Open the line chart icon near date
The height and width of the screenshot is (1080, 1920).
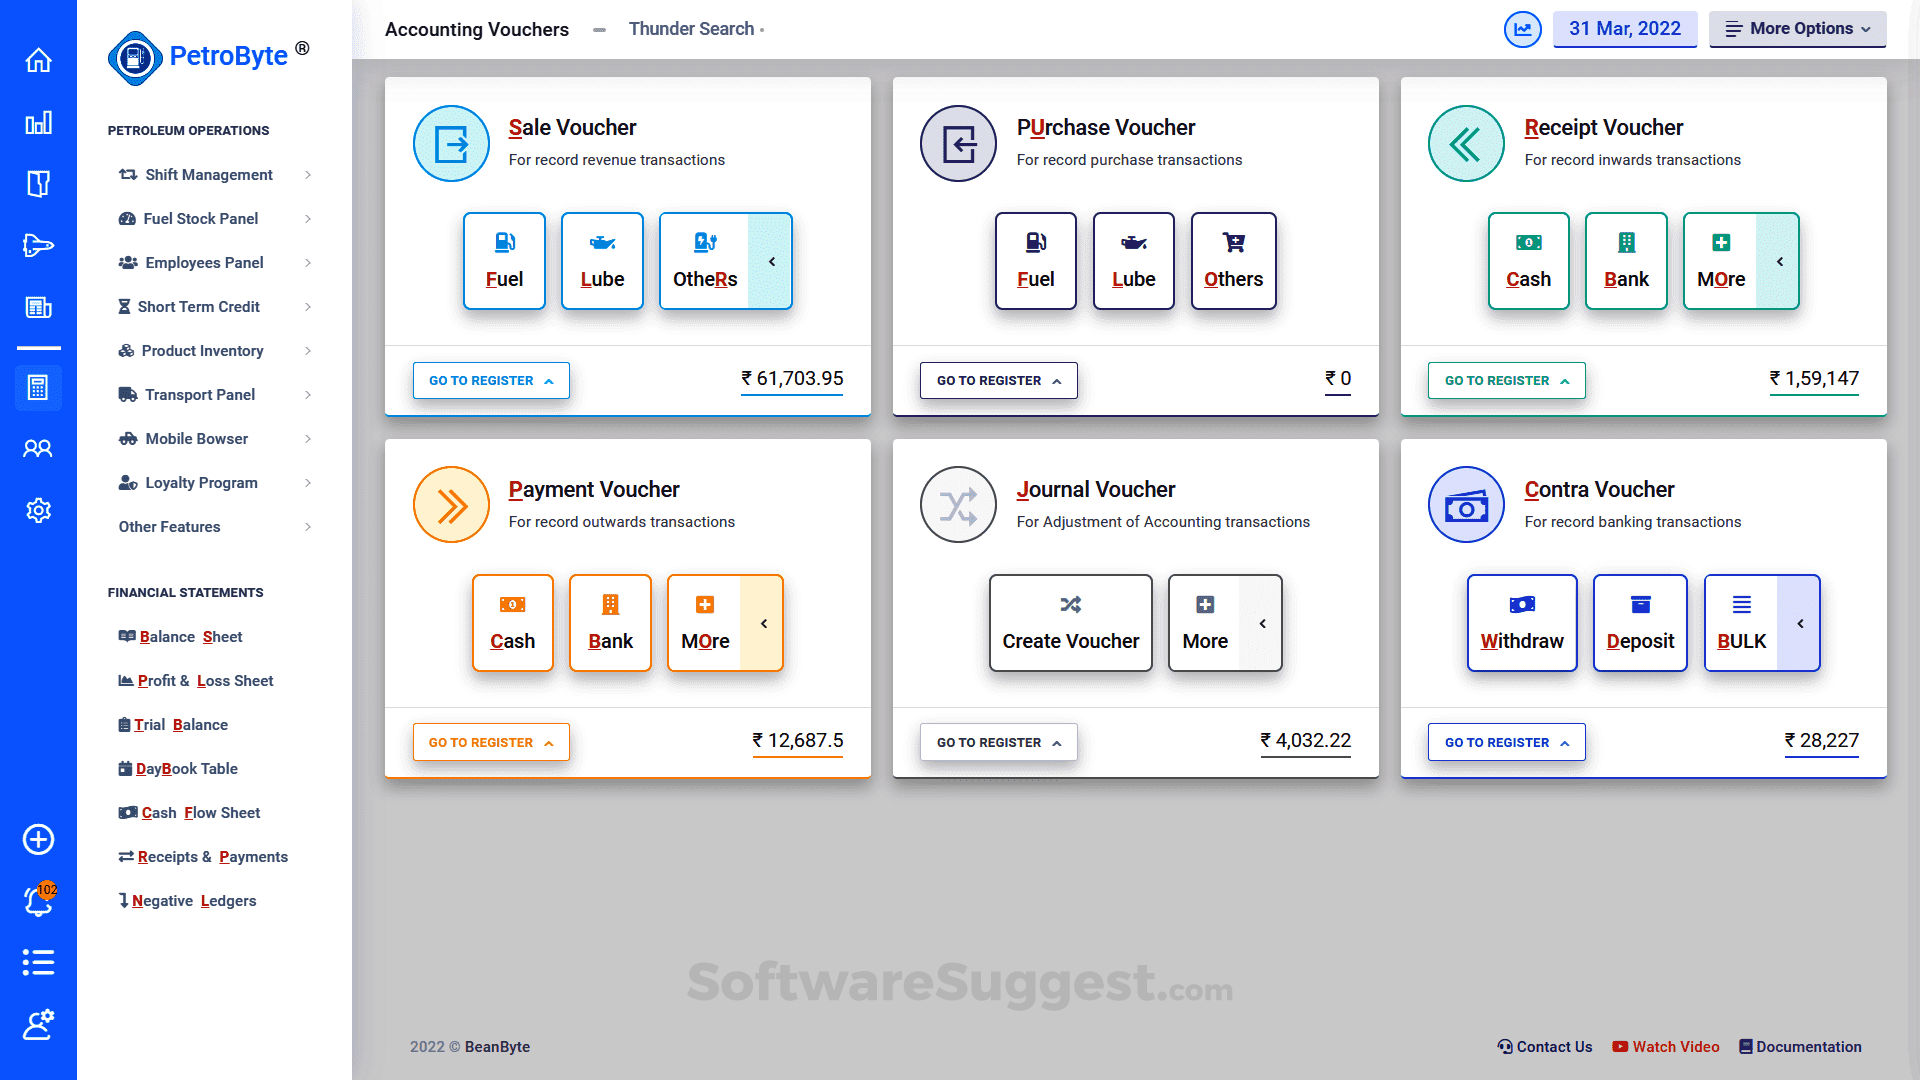tap(1522, 29)
